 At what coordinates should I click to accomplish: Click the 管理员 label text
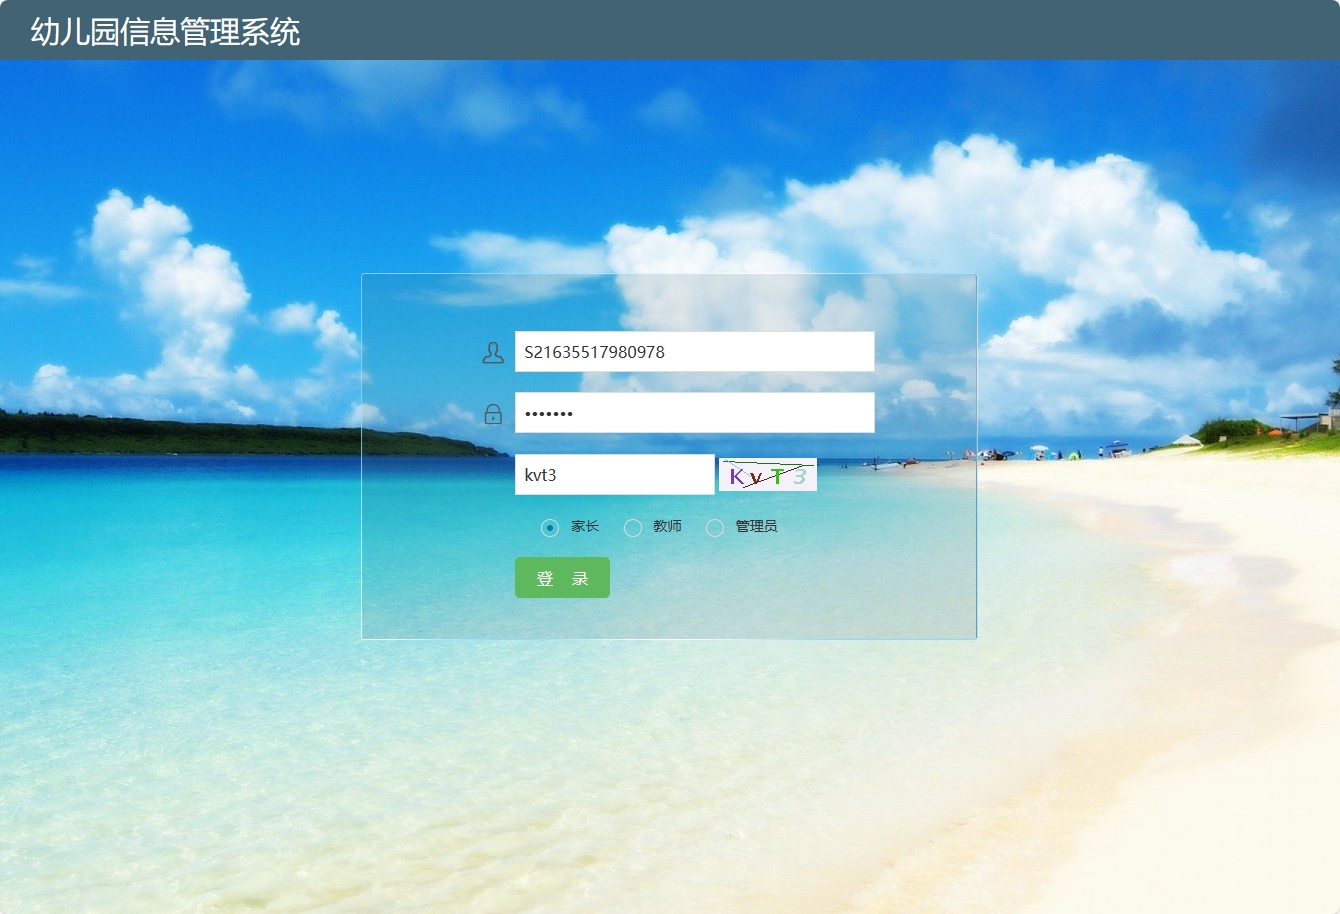[756, 527]
